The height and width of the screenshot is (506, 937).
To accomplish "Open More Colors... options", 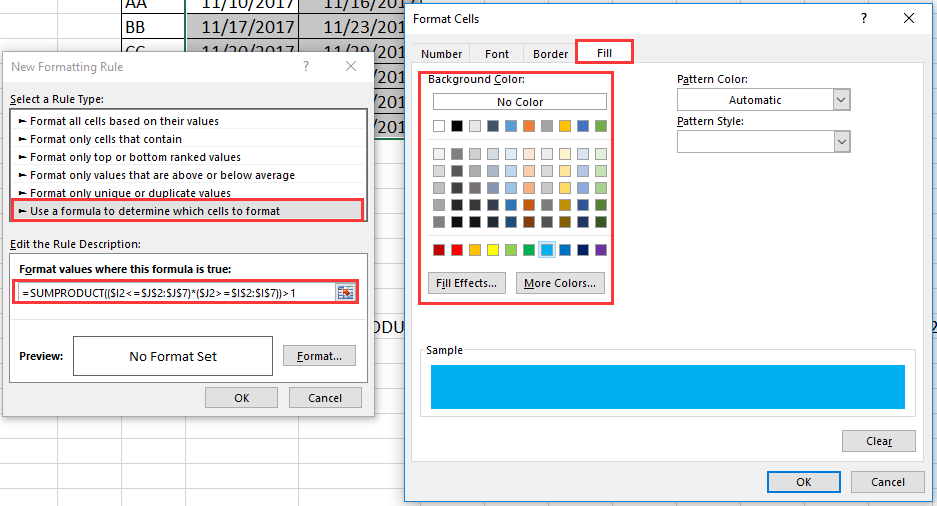I will 560,283.
